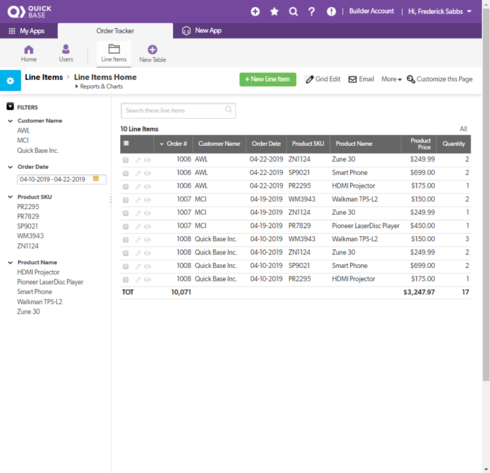Click the header search magnifier icon
Viewport: 490px width, 473px height.
pyautogui.click(x=293, y=12)
